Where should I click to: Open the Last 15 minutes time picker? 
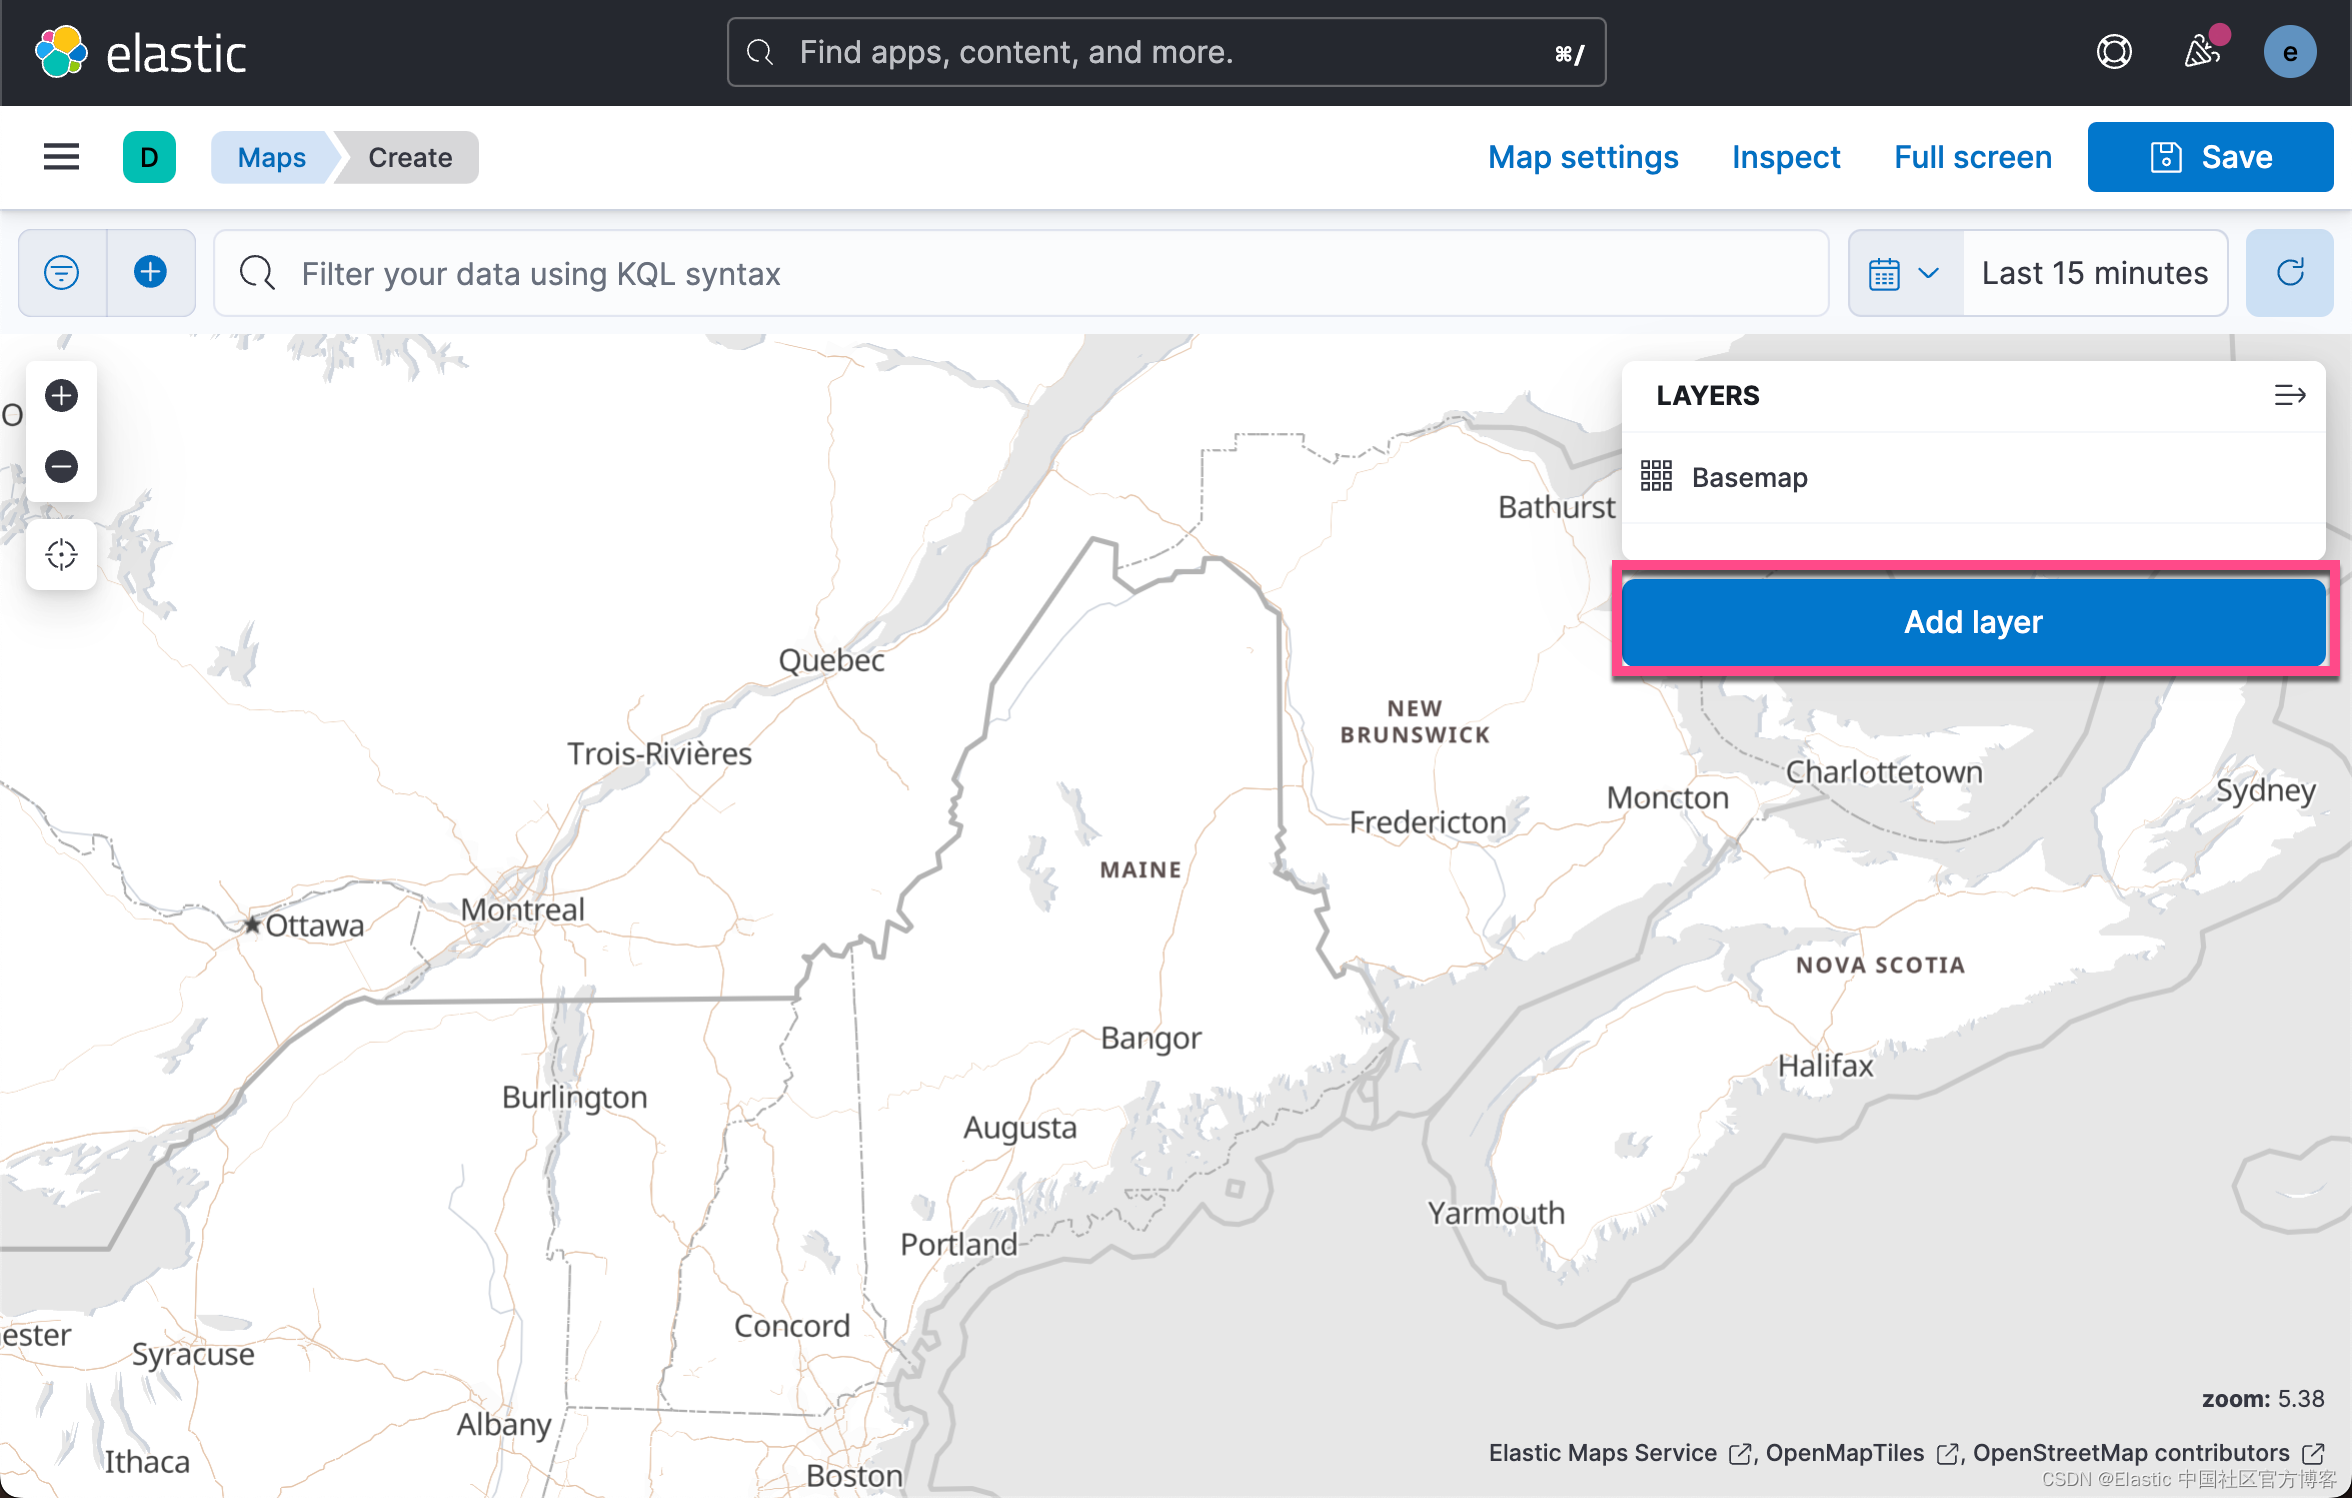(2095, 273)
